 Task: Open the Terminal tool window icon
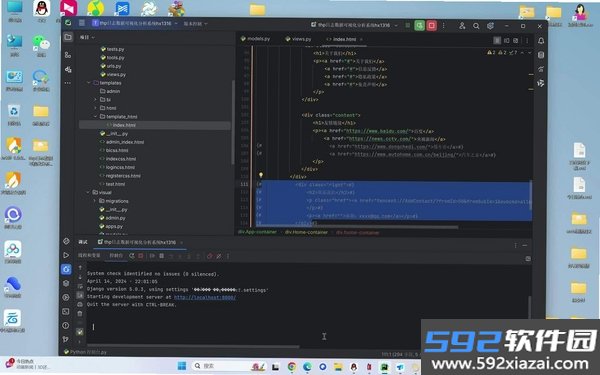point(66,311)
